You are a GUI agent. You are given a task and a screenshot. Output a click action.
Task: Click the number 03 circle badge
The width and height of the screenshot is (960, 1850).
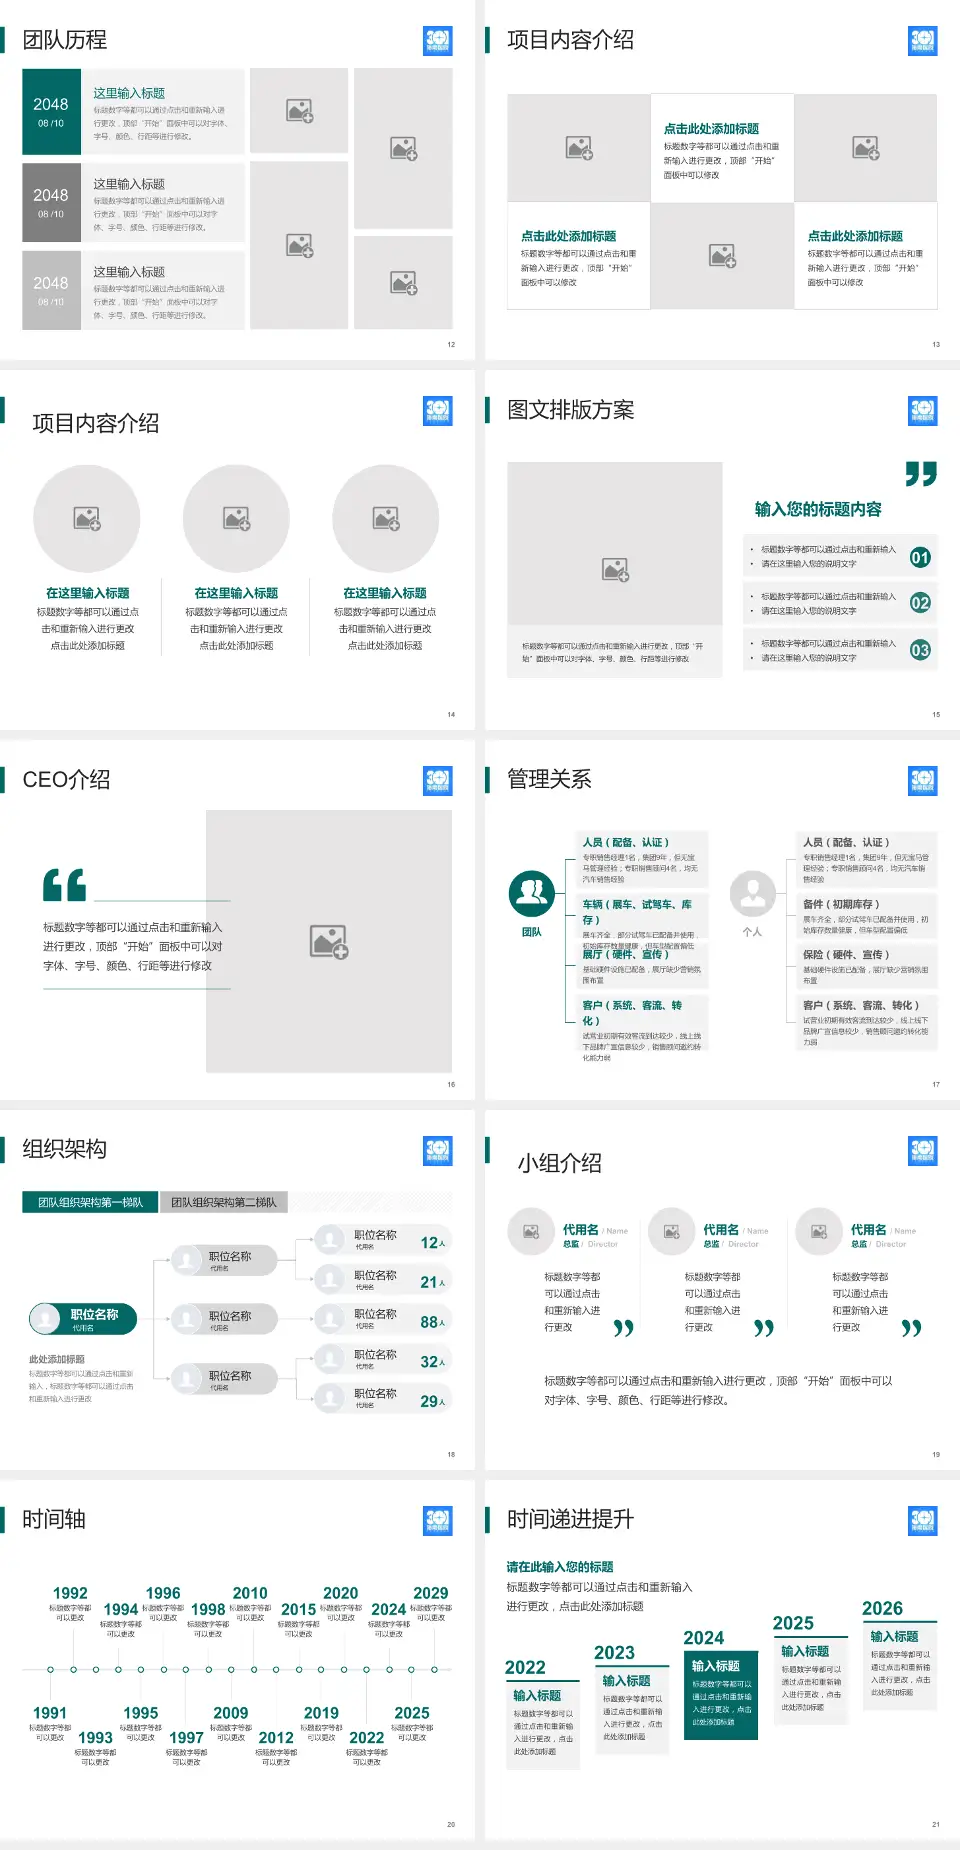coord(920,650)
